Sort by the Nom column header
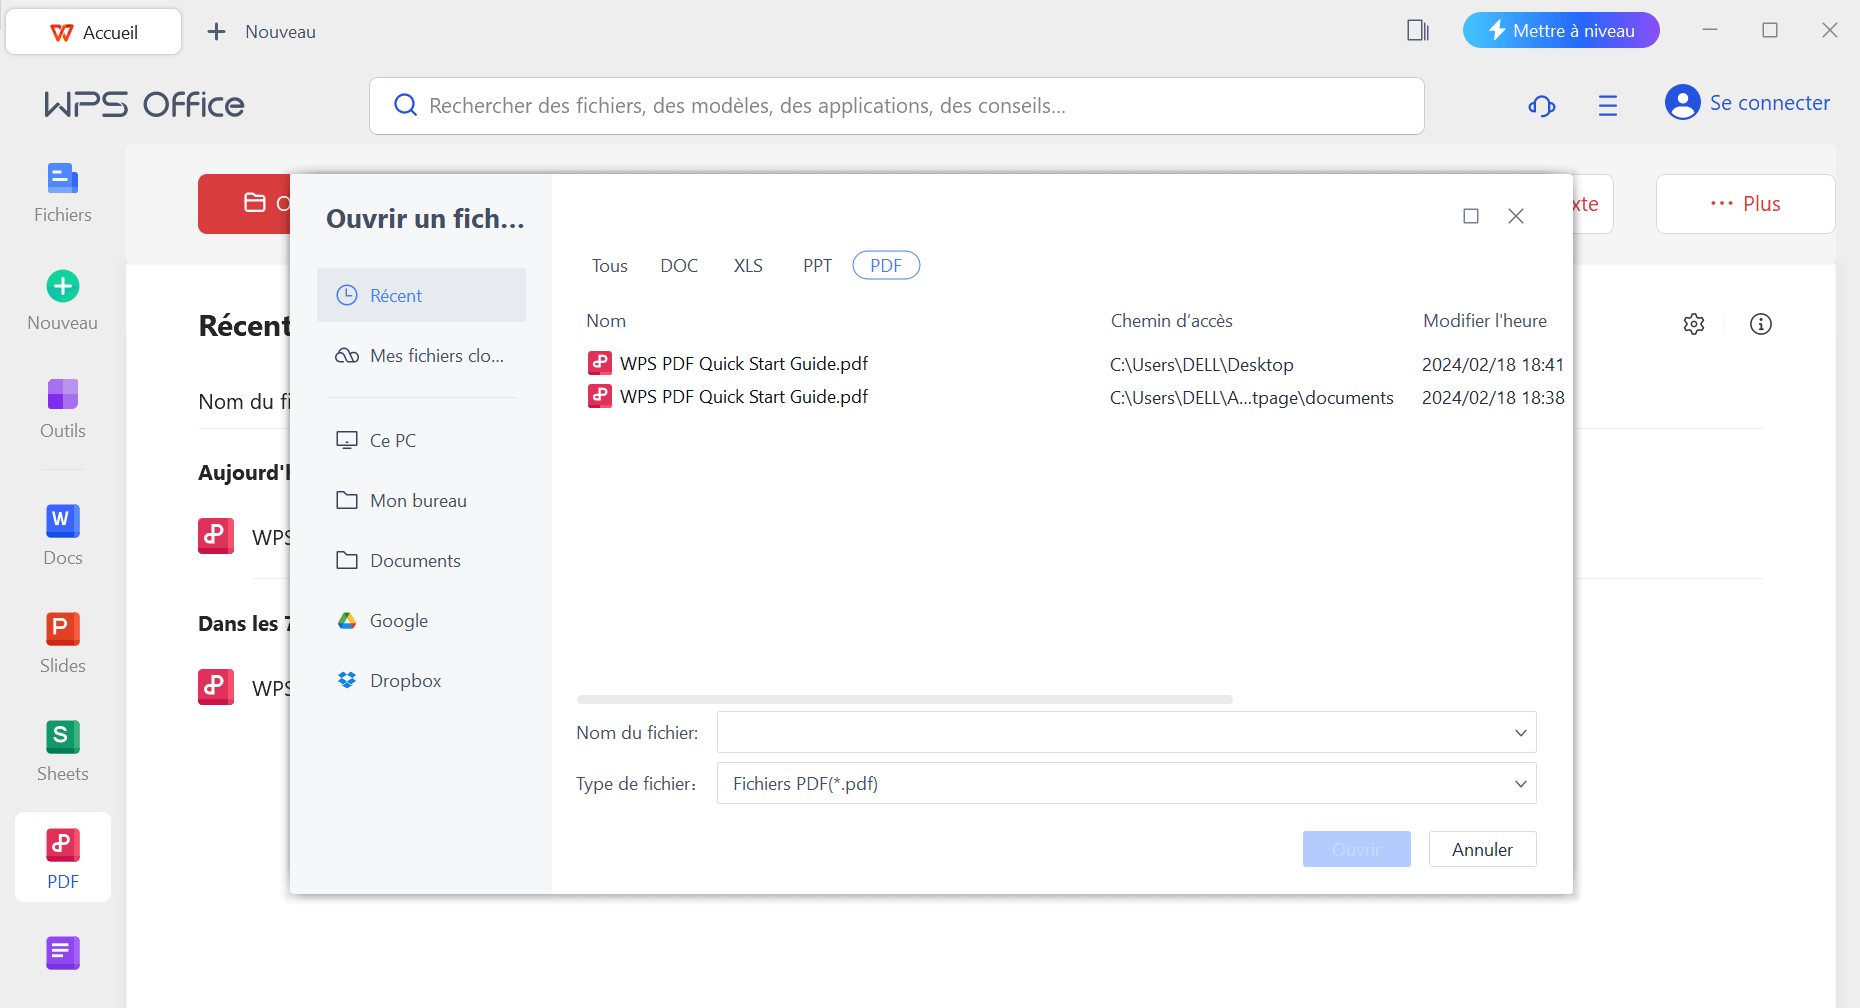Screen dimensions: 1860x1008 coord(606,321)
